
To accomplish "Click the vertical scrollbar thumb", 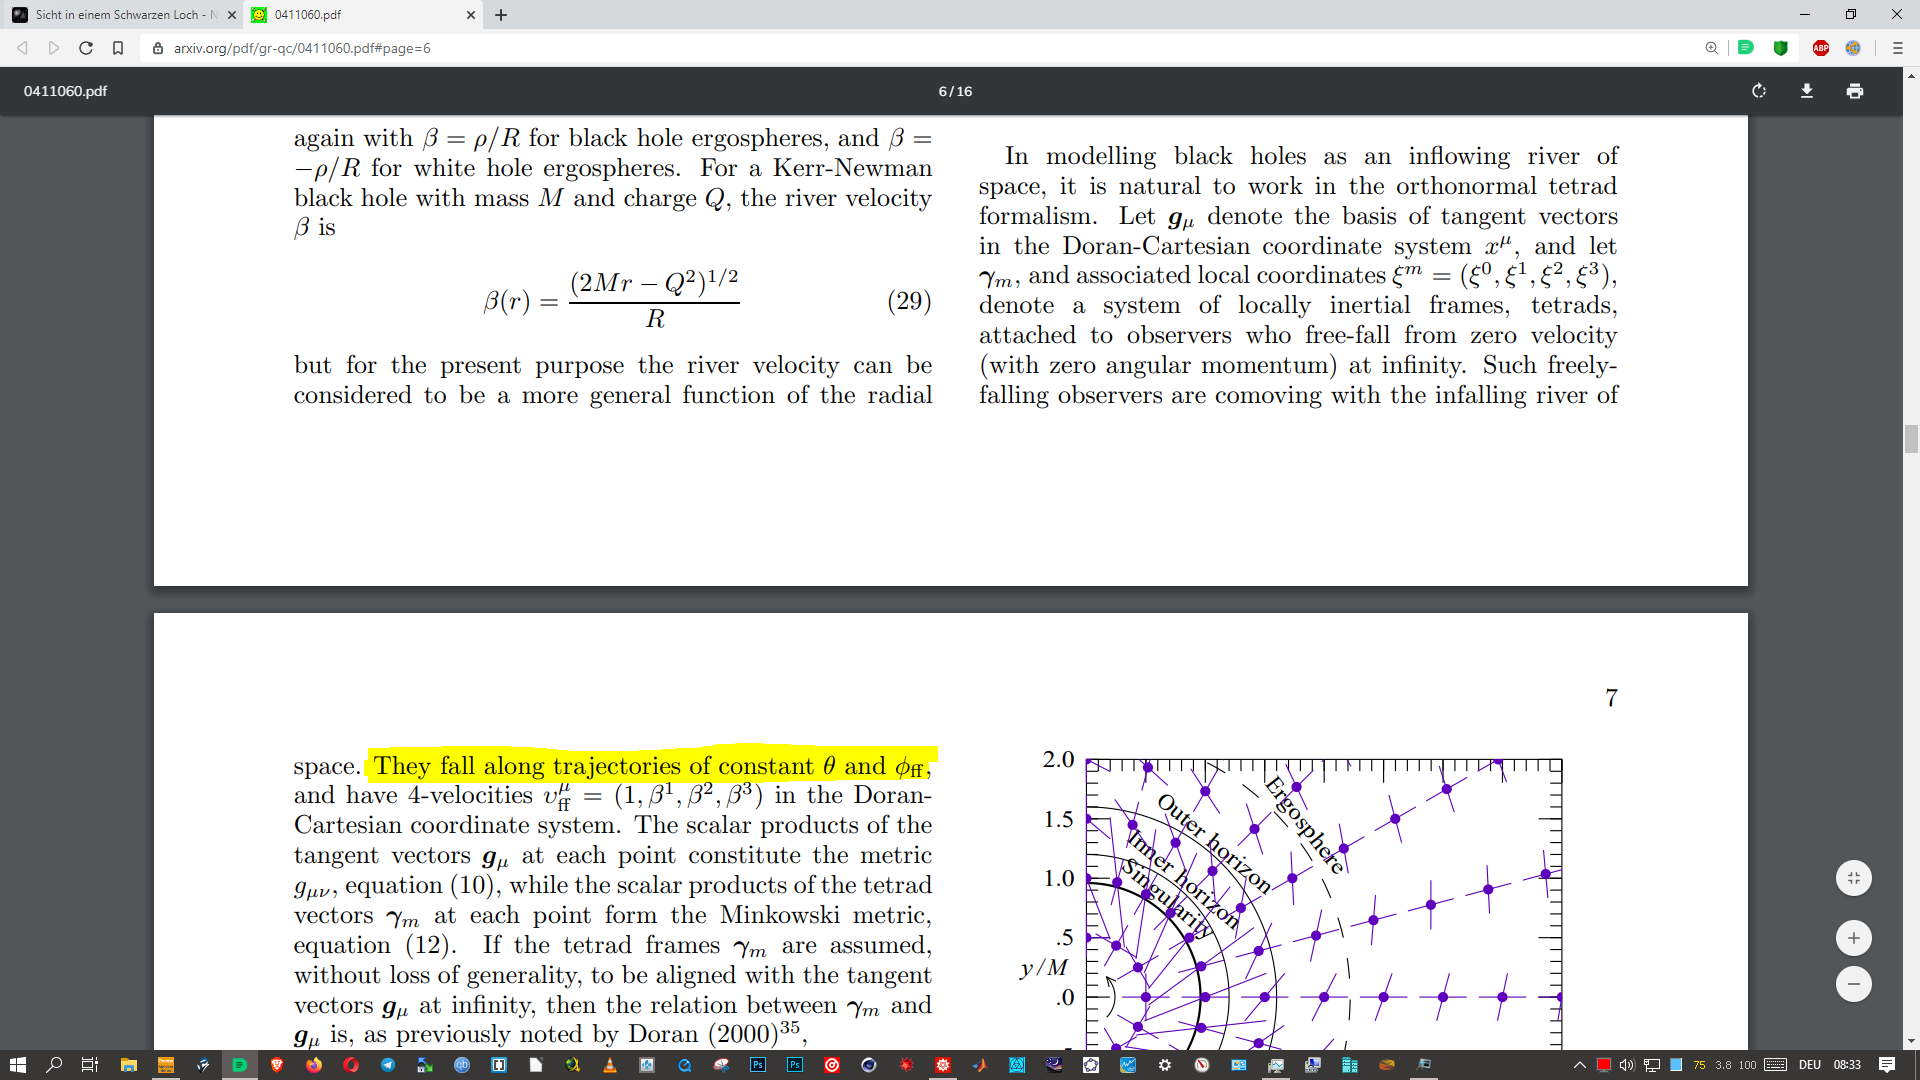I will 1911,439.
